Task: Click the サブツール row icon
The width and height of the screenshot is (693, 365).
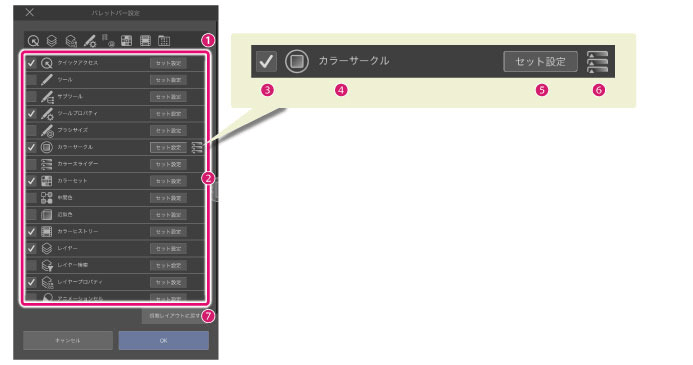Action: pos(47,97)
